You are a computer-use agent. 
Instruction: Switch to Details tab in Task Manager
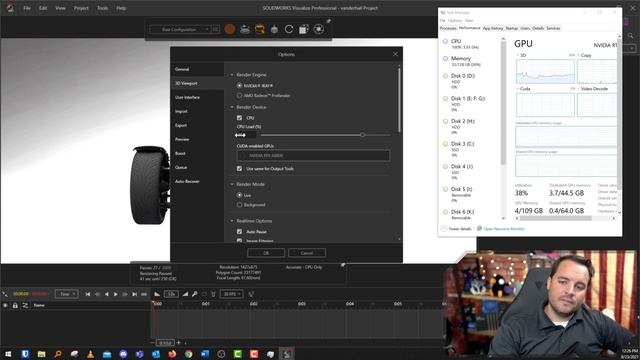coord(538,28)
